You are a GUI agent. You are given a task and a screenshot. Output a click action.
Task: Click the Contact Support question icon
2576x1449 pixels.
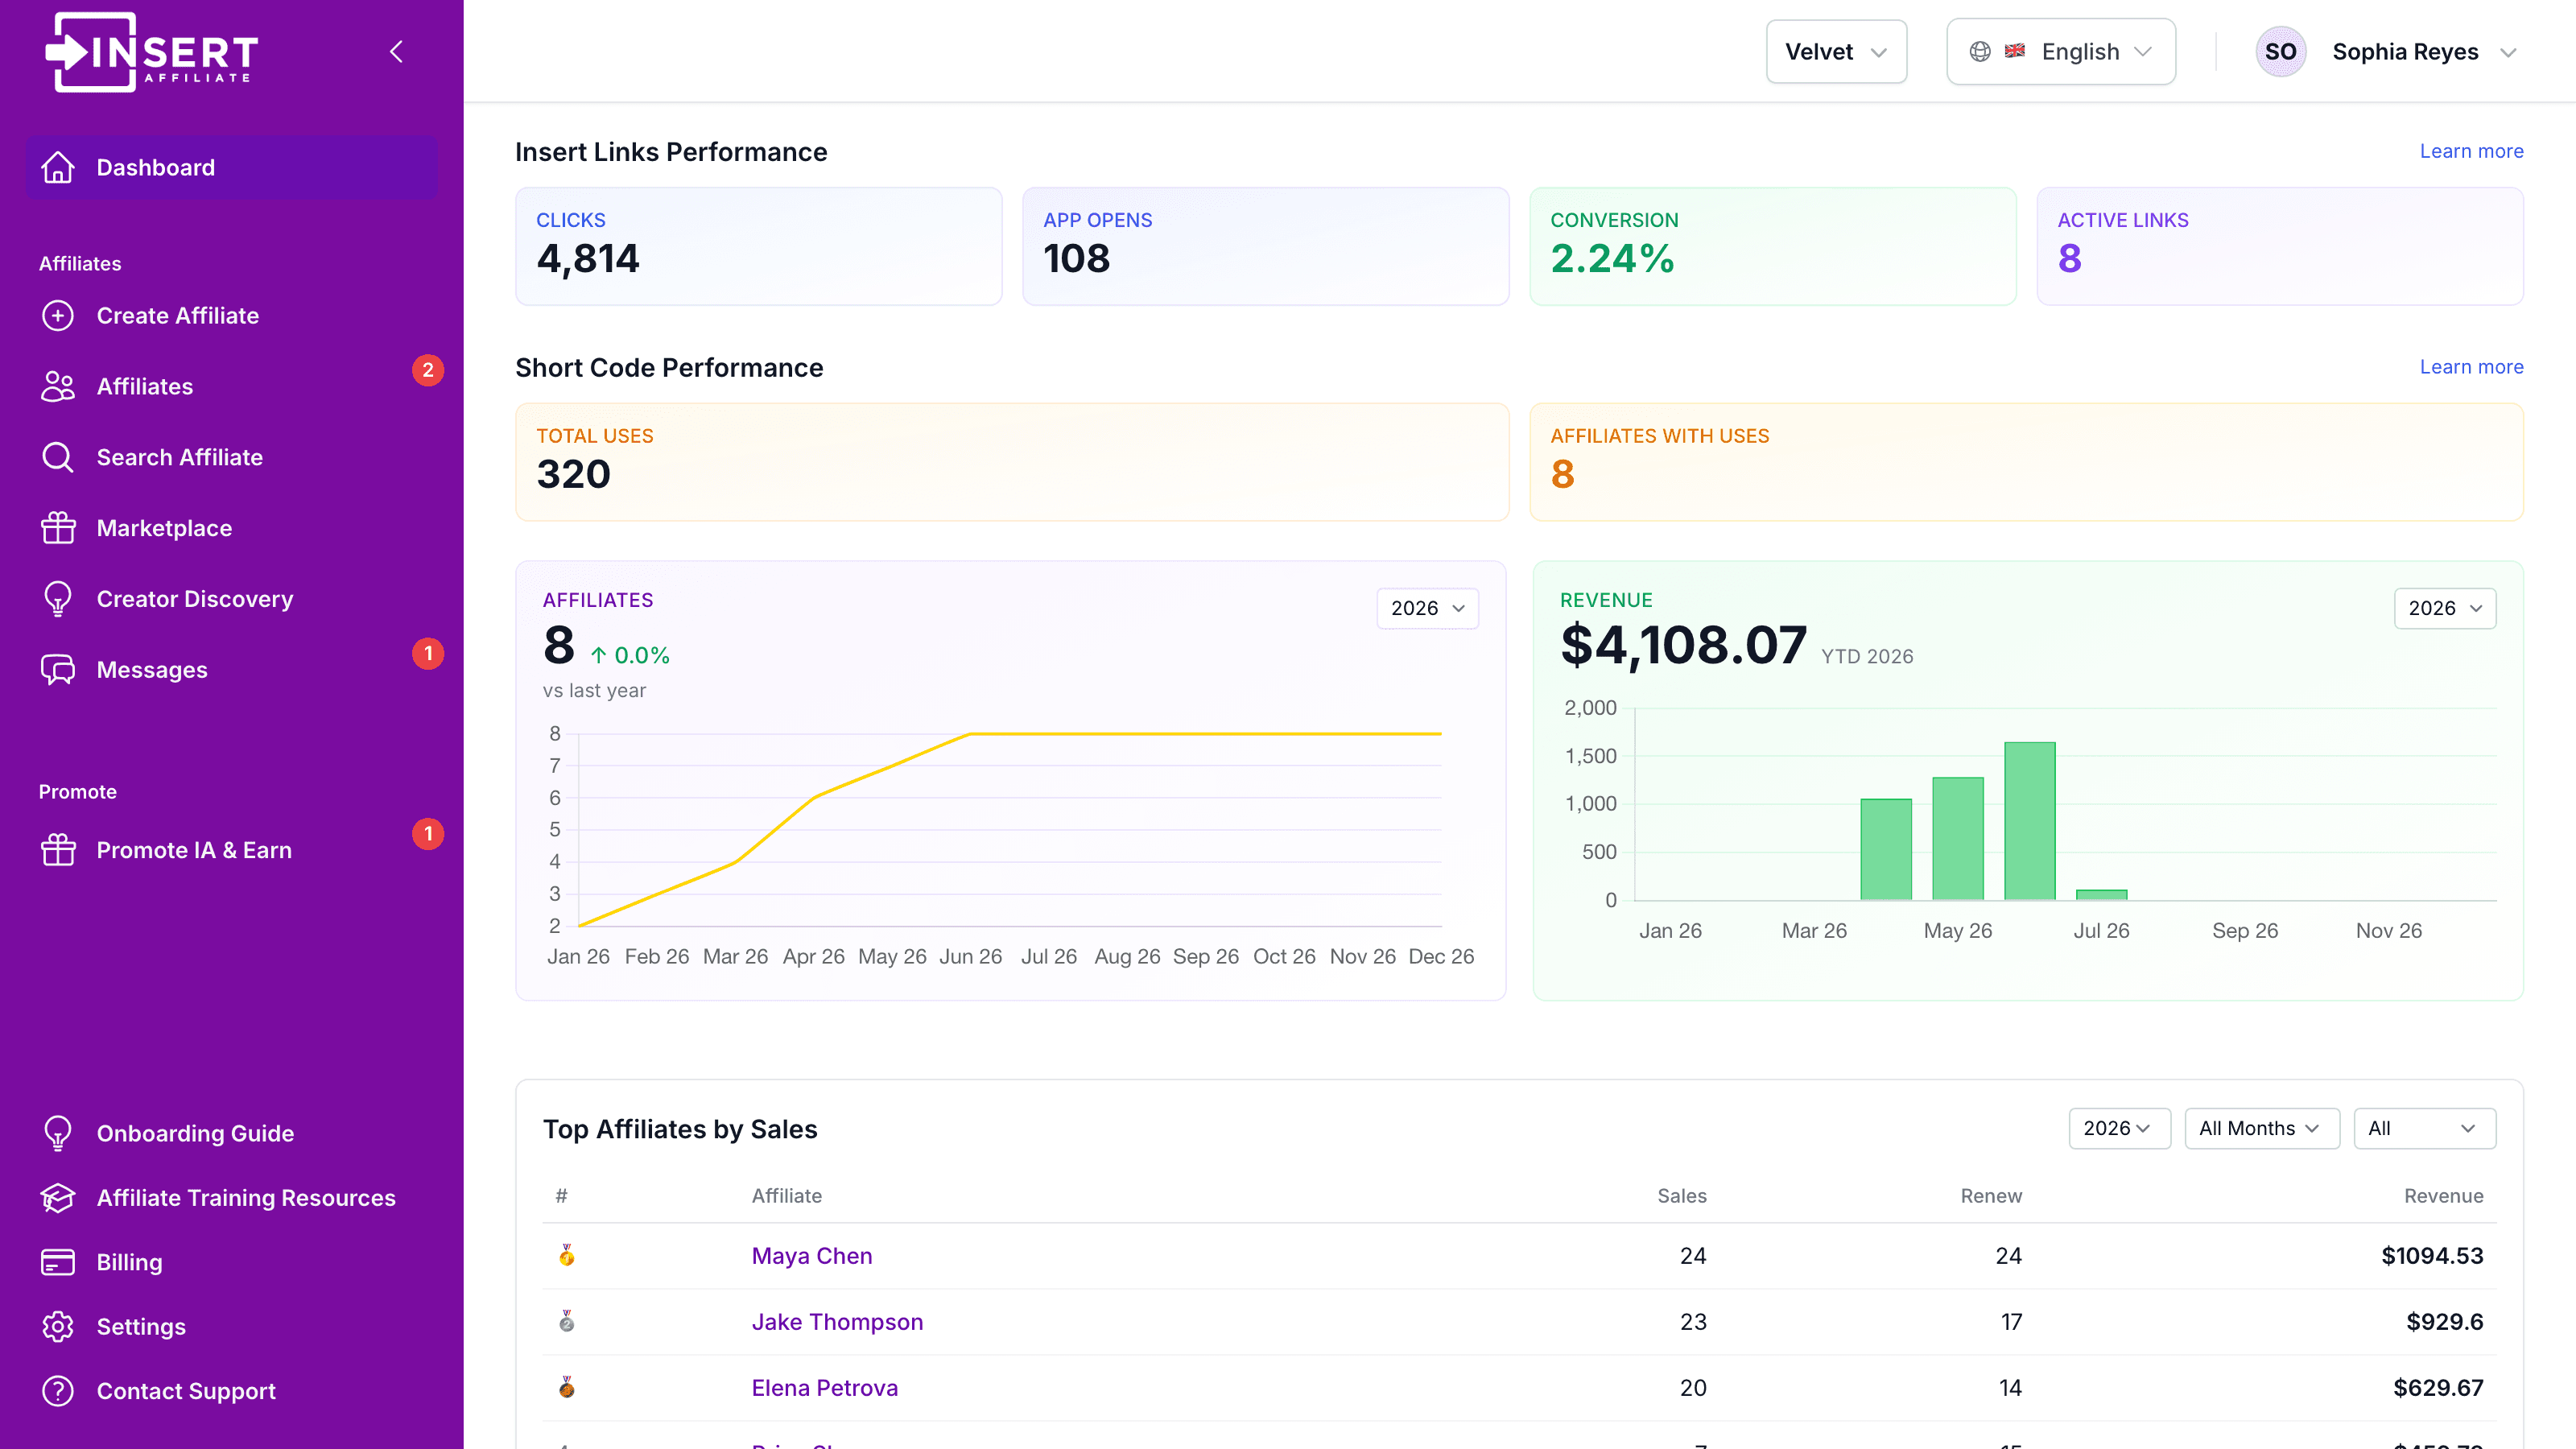pyautogui.click(x=58, y=1391)
